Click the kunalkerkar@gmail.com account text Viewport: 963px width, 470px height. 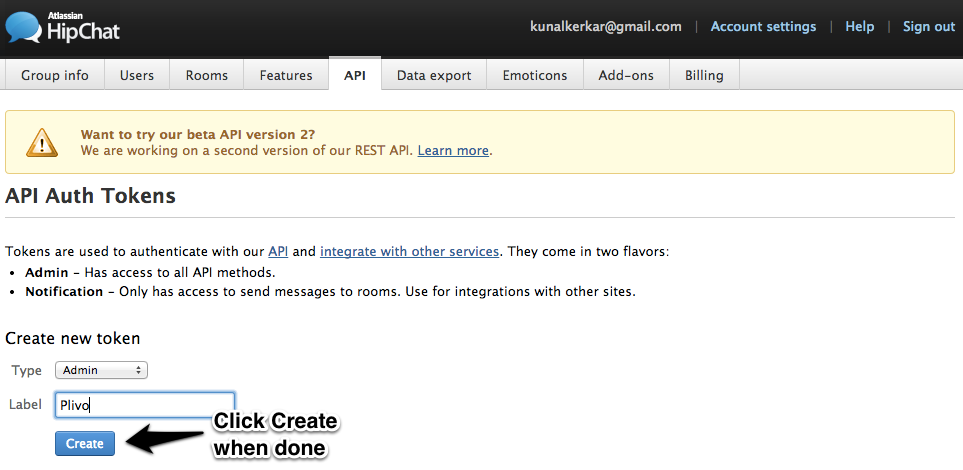click(606, 26)
